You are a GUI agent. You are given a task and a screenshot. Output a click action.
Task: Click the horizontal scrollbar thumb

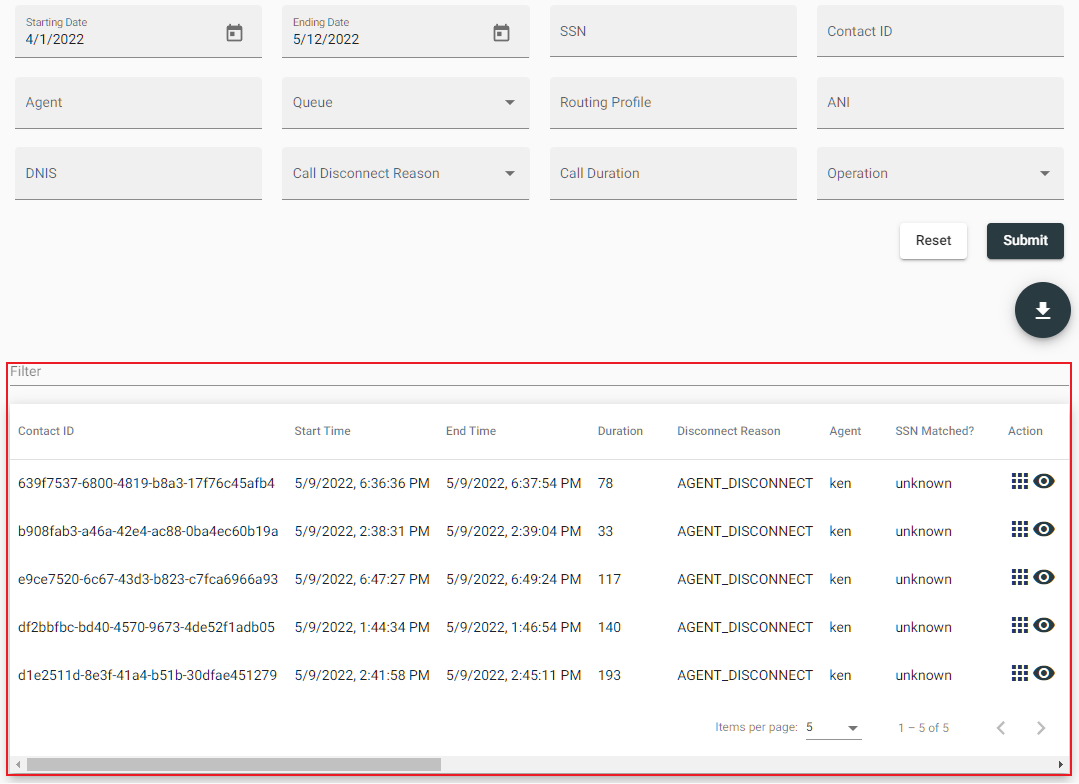(234, 764)
